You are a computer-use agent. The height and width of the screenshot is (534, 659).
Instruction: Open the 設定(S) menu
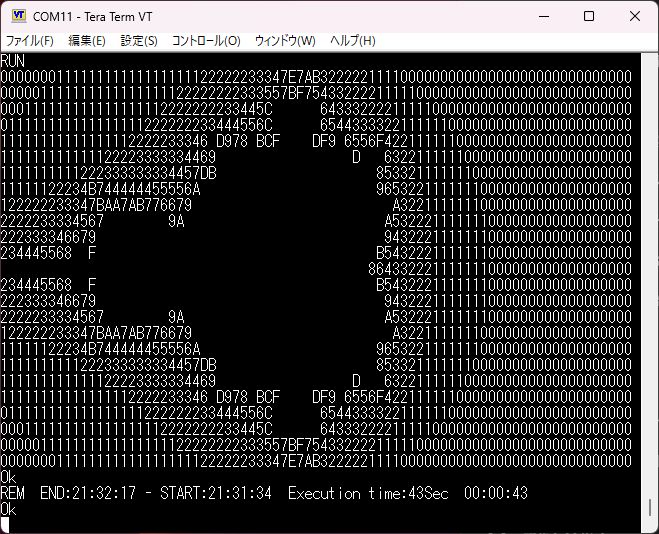tap(139, 41)
